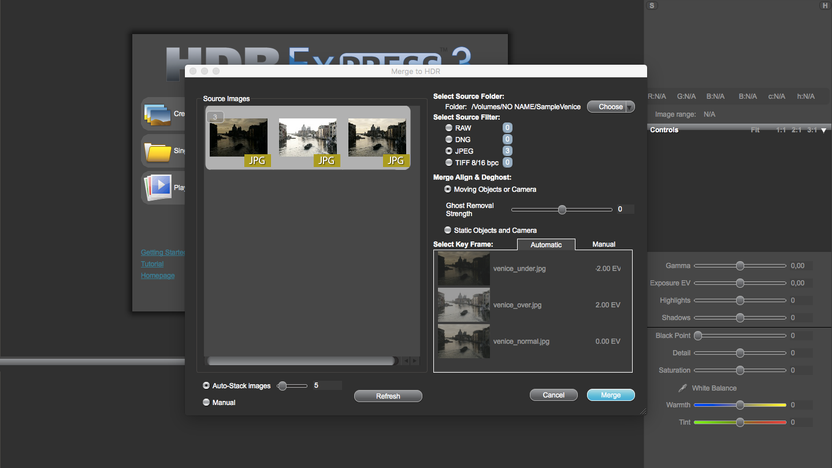Click the Choose button
This screenshot has width=832, height=468.
[x=610, y=107]
